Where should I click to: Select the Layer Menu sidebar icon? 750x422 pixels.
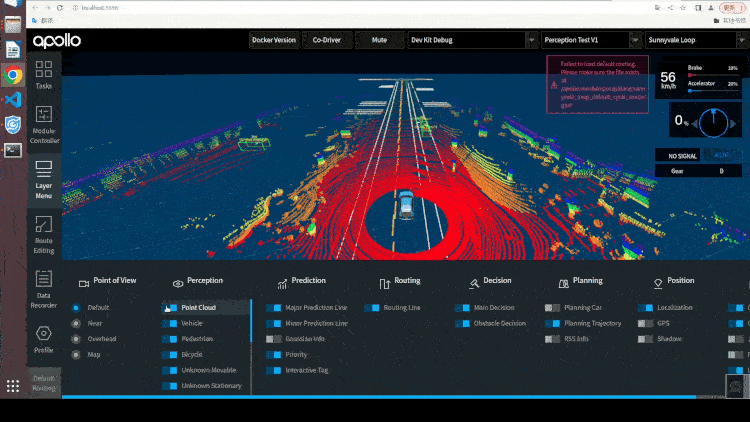[x=44, y=180]
